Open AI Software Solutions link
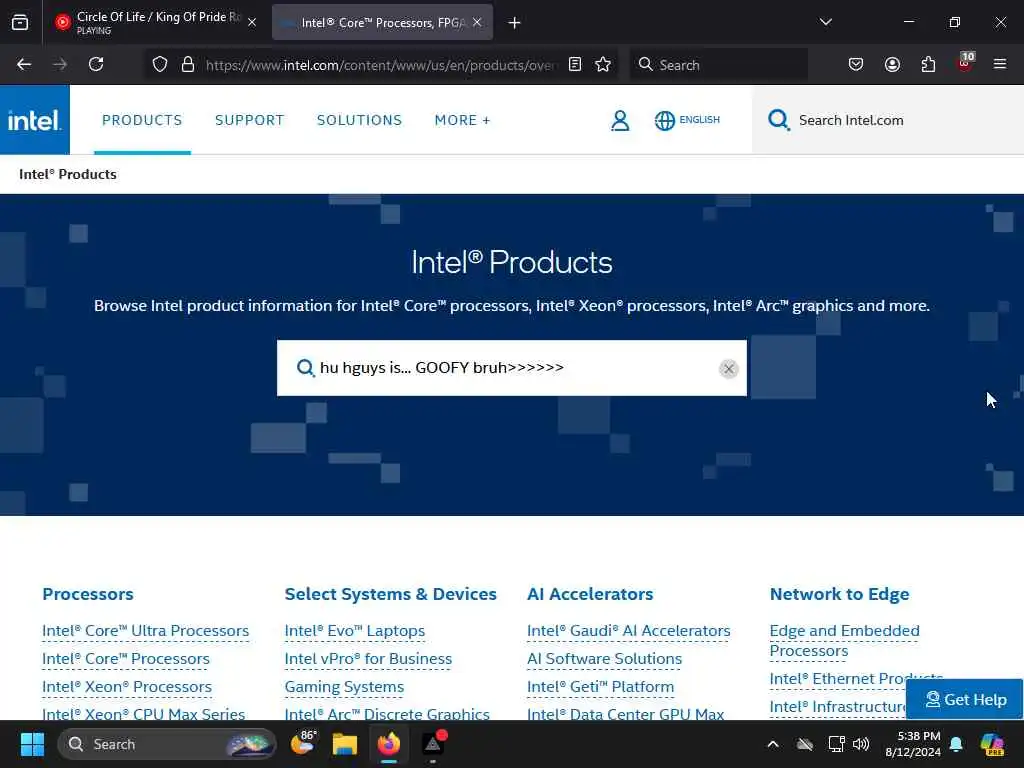The height and width of the screenshot is (768, 1024). click(x=605, y=659)
